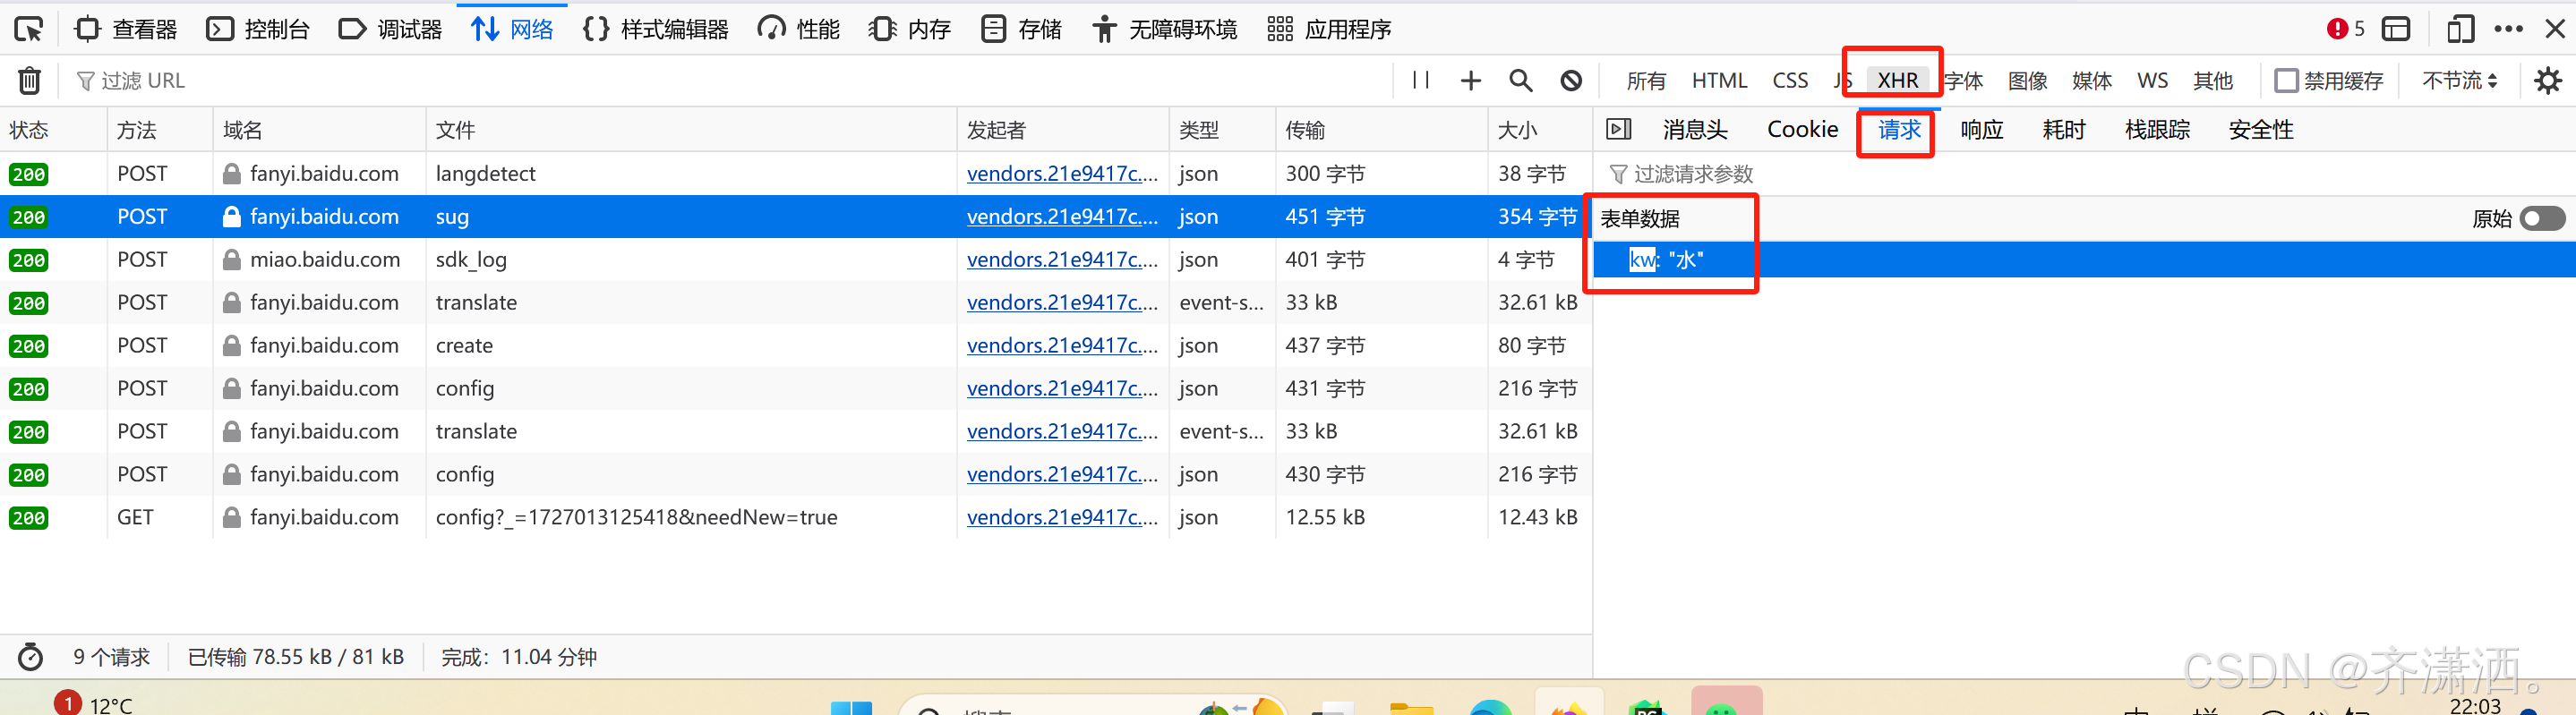Open the 请求 request tab
The width and height of the screenshot is (2576, 715).
click(1899, 129)
